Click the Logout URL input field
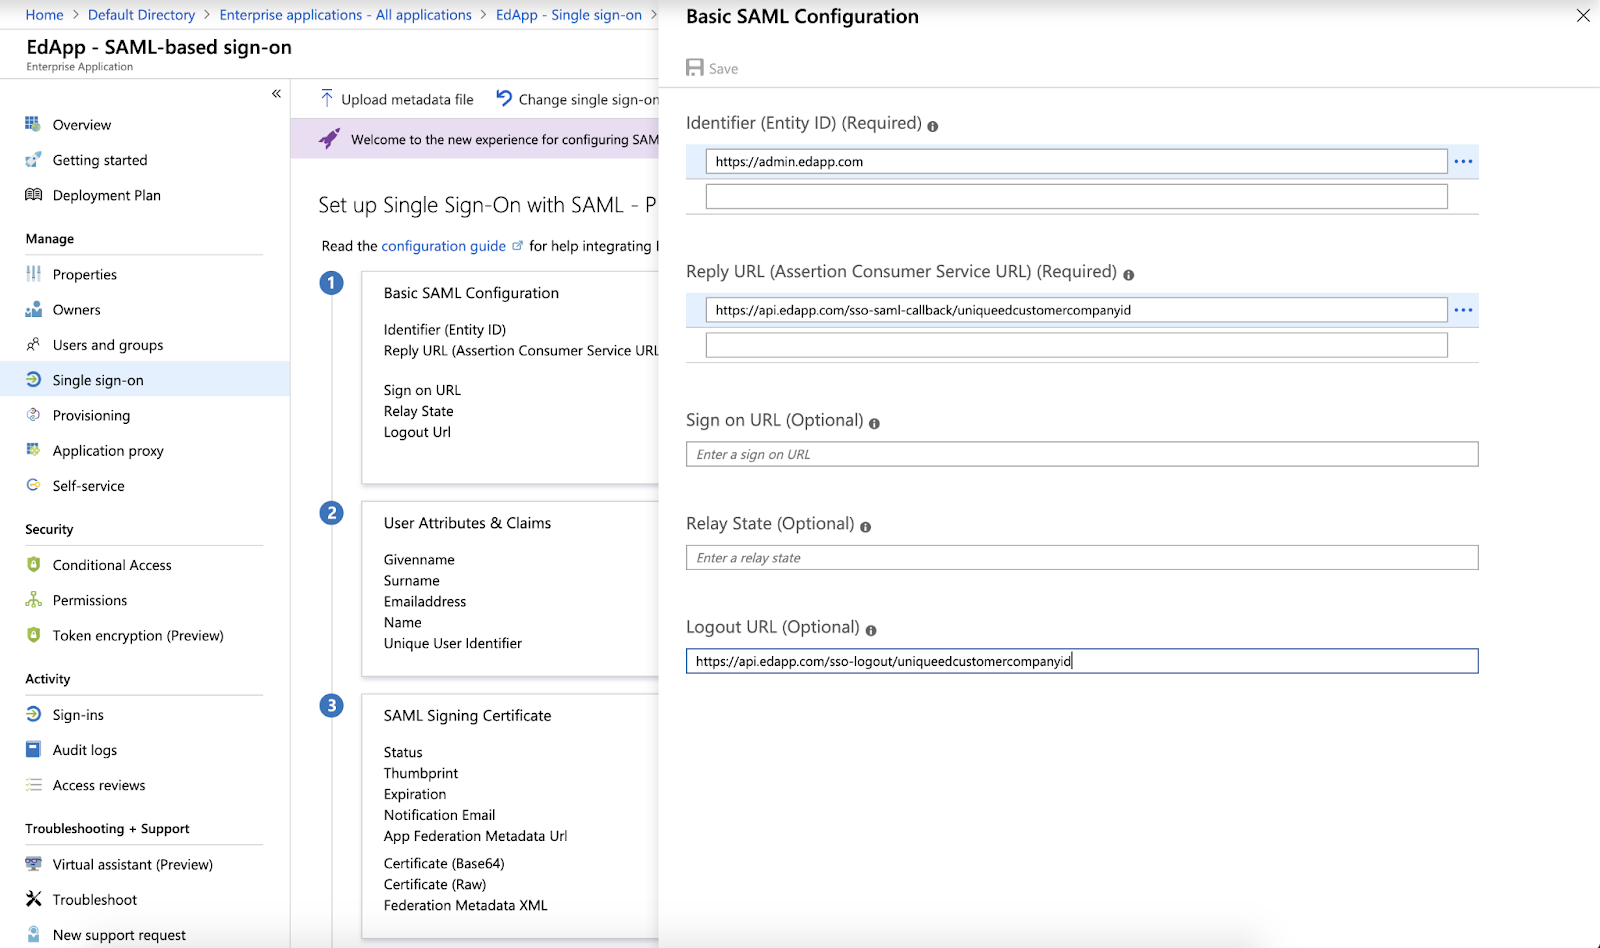This screenshot has height=948, width=1600. 1082,661
